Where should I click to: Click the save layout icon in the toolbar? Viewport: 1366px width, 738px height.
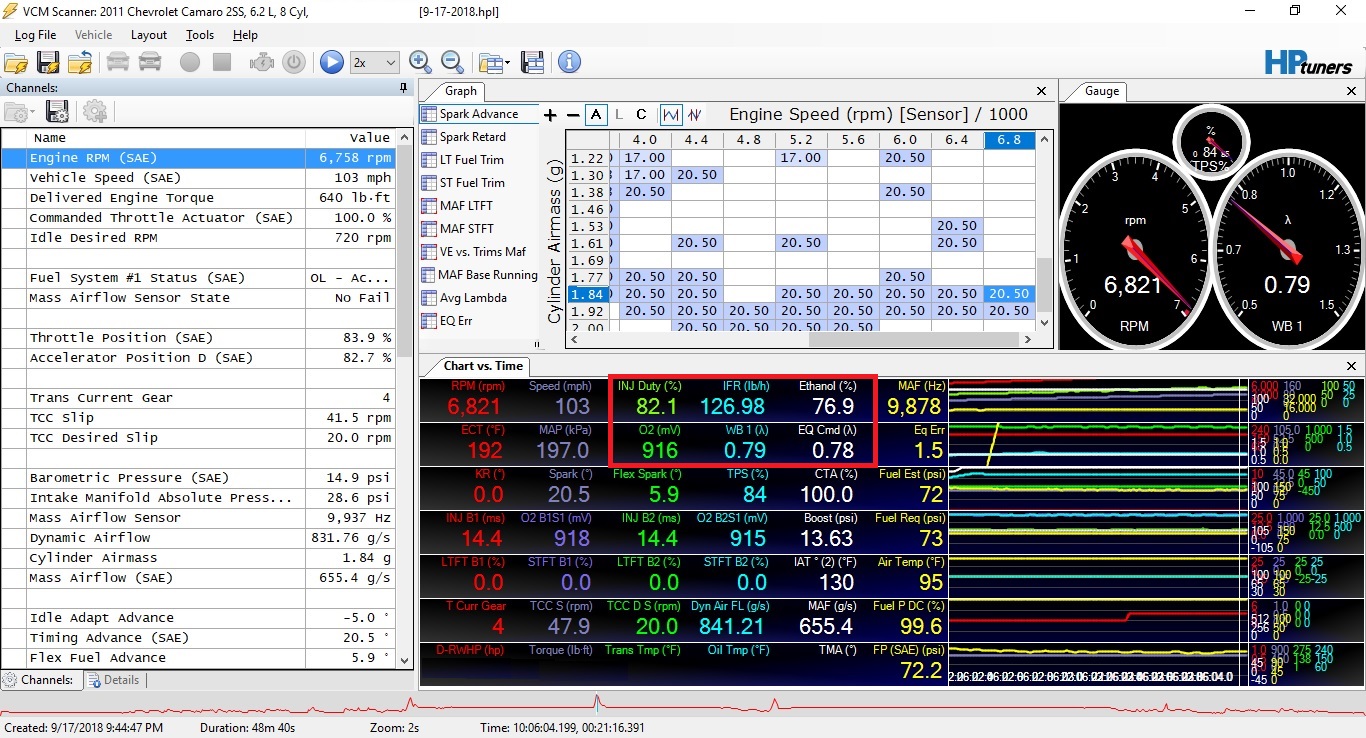[x=532, y=62]
